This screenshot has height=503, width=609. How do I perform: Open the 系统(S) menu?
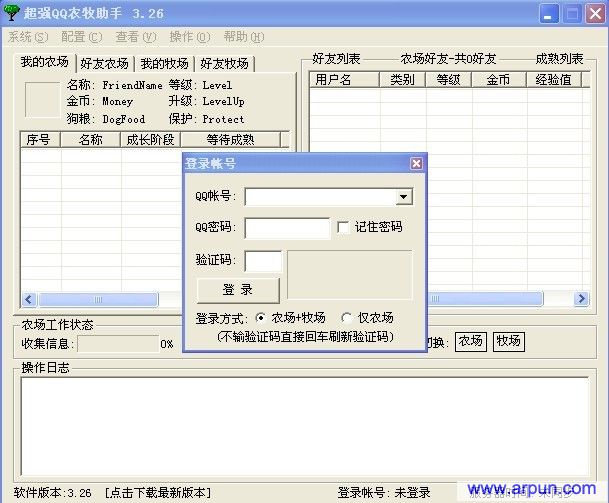coord(28,37)
